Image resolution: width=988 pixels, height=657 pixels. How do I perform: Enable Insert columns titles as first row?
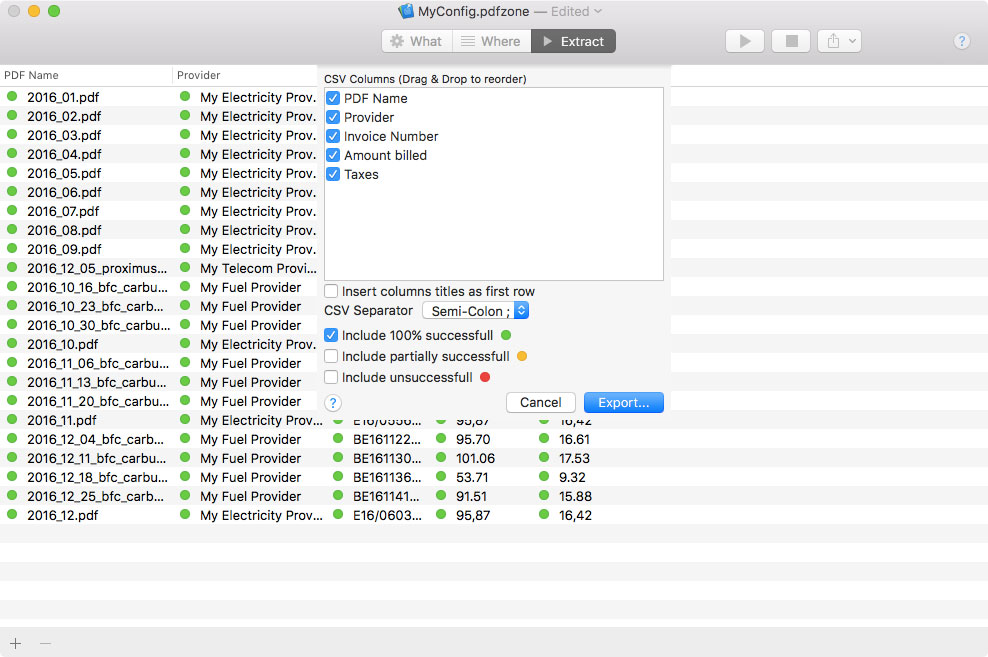(331, 291)
